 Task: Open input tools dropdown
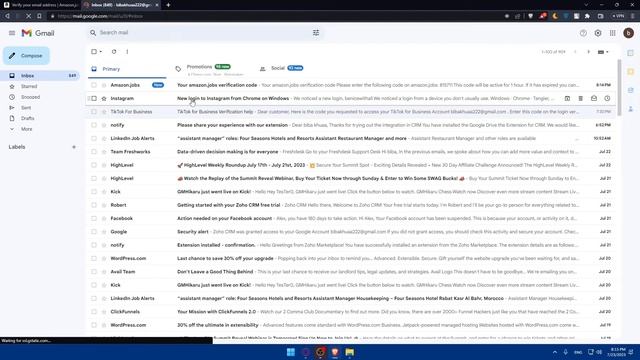[x=603, y=52]
